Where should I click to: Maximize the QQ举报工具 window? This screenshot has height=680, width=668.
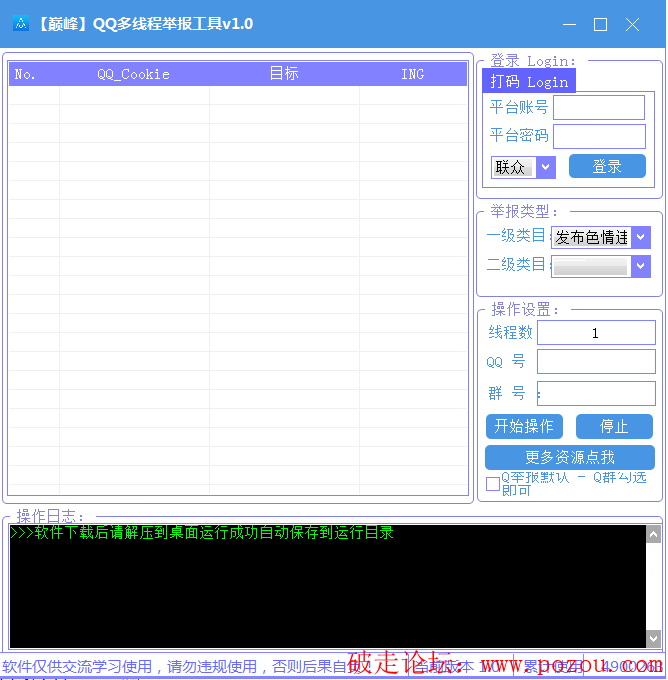(x=601, y=24)
